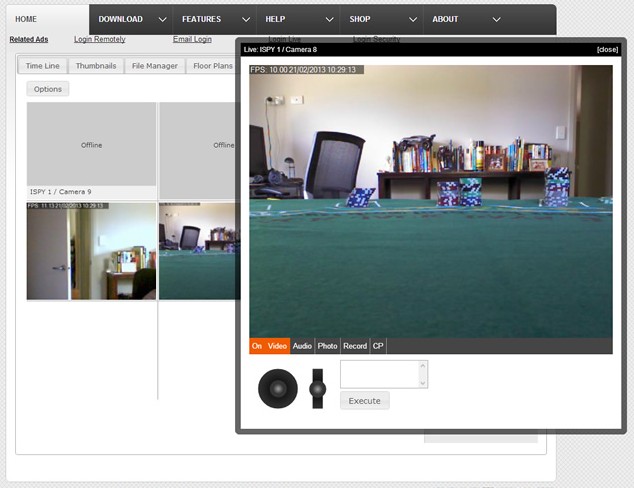
Task: Switch to the Time Line tab
Action: pyautogui.click(x=42, y=66)
